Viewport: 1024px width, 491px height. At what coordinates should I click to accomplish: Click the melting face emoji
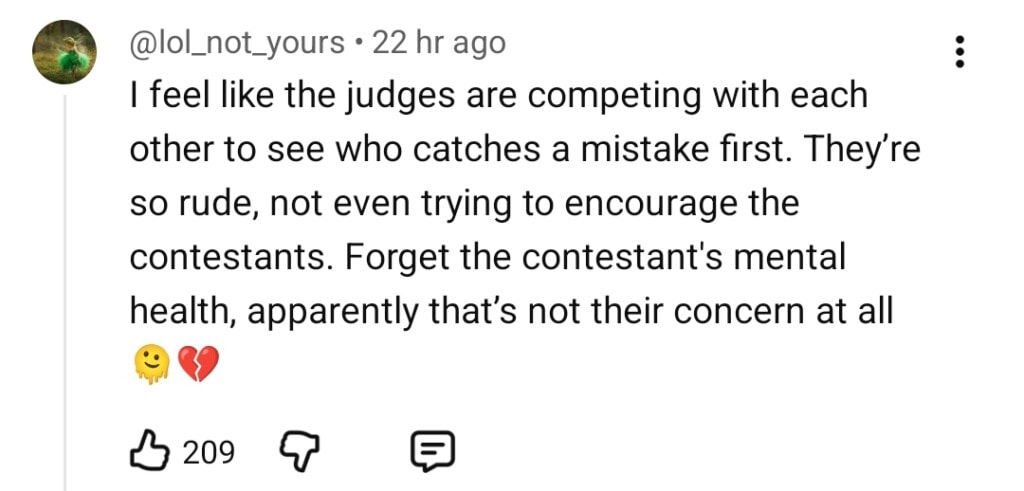pyautogui.click(x=148, y=367)
